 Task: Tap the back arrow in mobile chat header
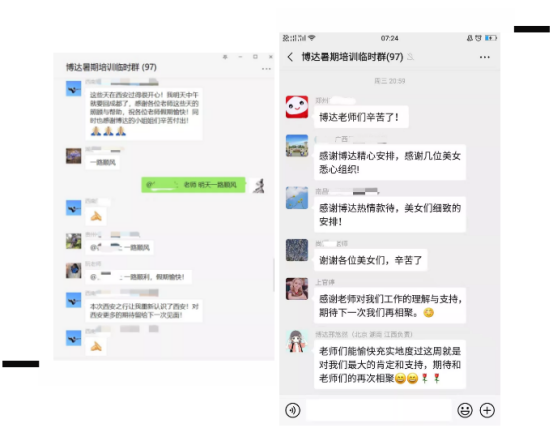pyautogui.click(x=290, y=57)
